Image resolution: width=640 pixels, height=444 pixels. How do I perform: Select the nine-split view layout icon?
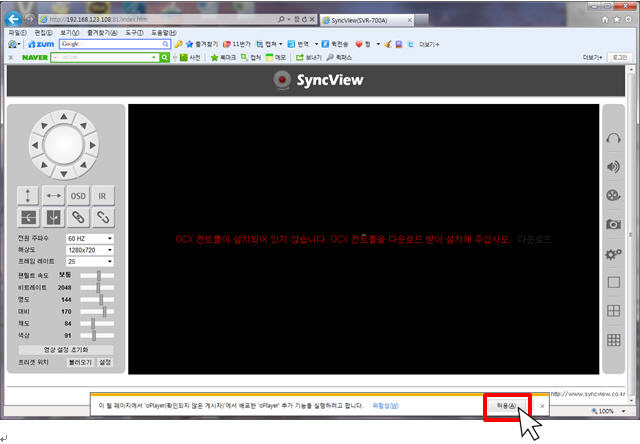[x=613, y=340]
